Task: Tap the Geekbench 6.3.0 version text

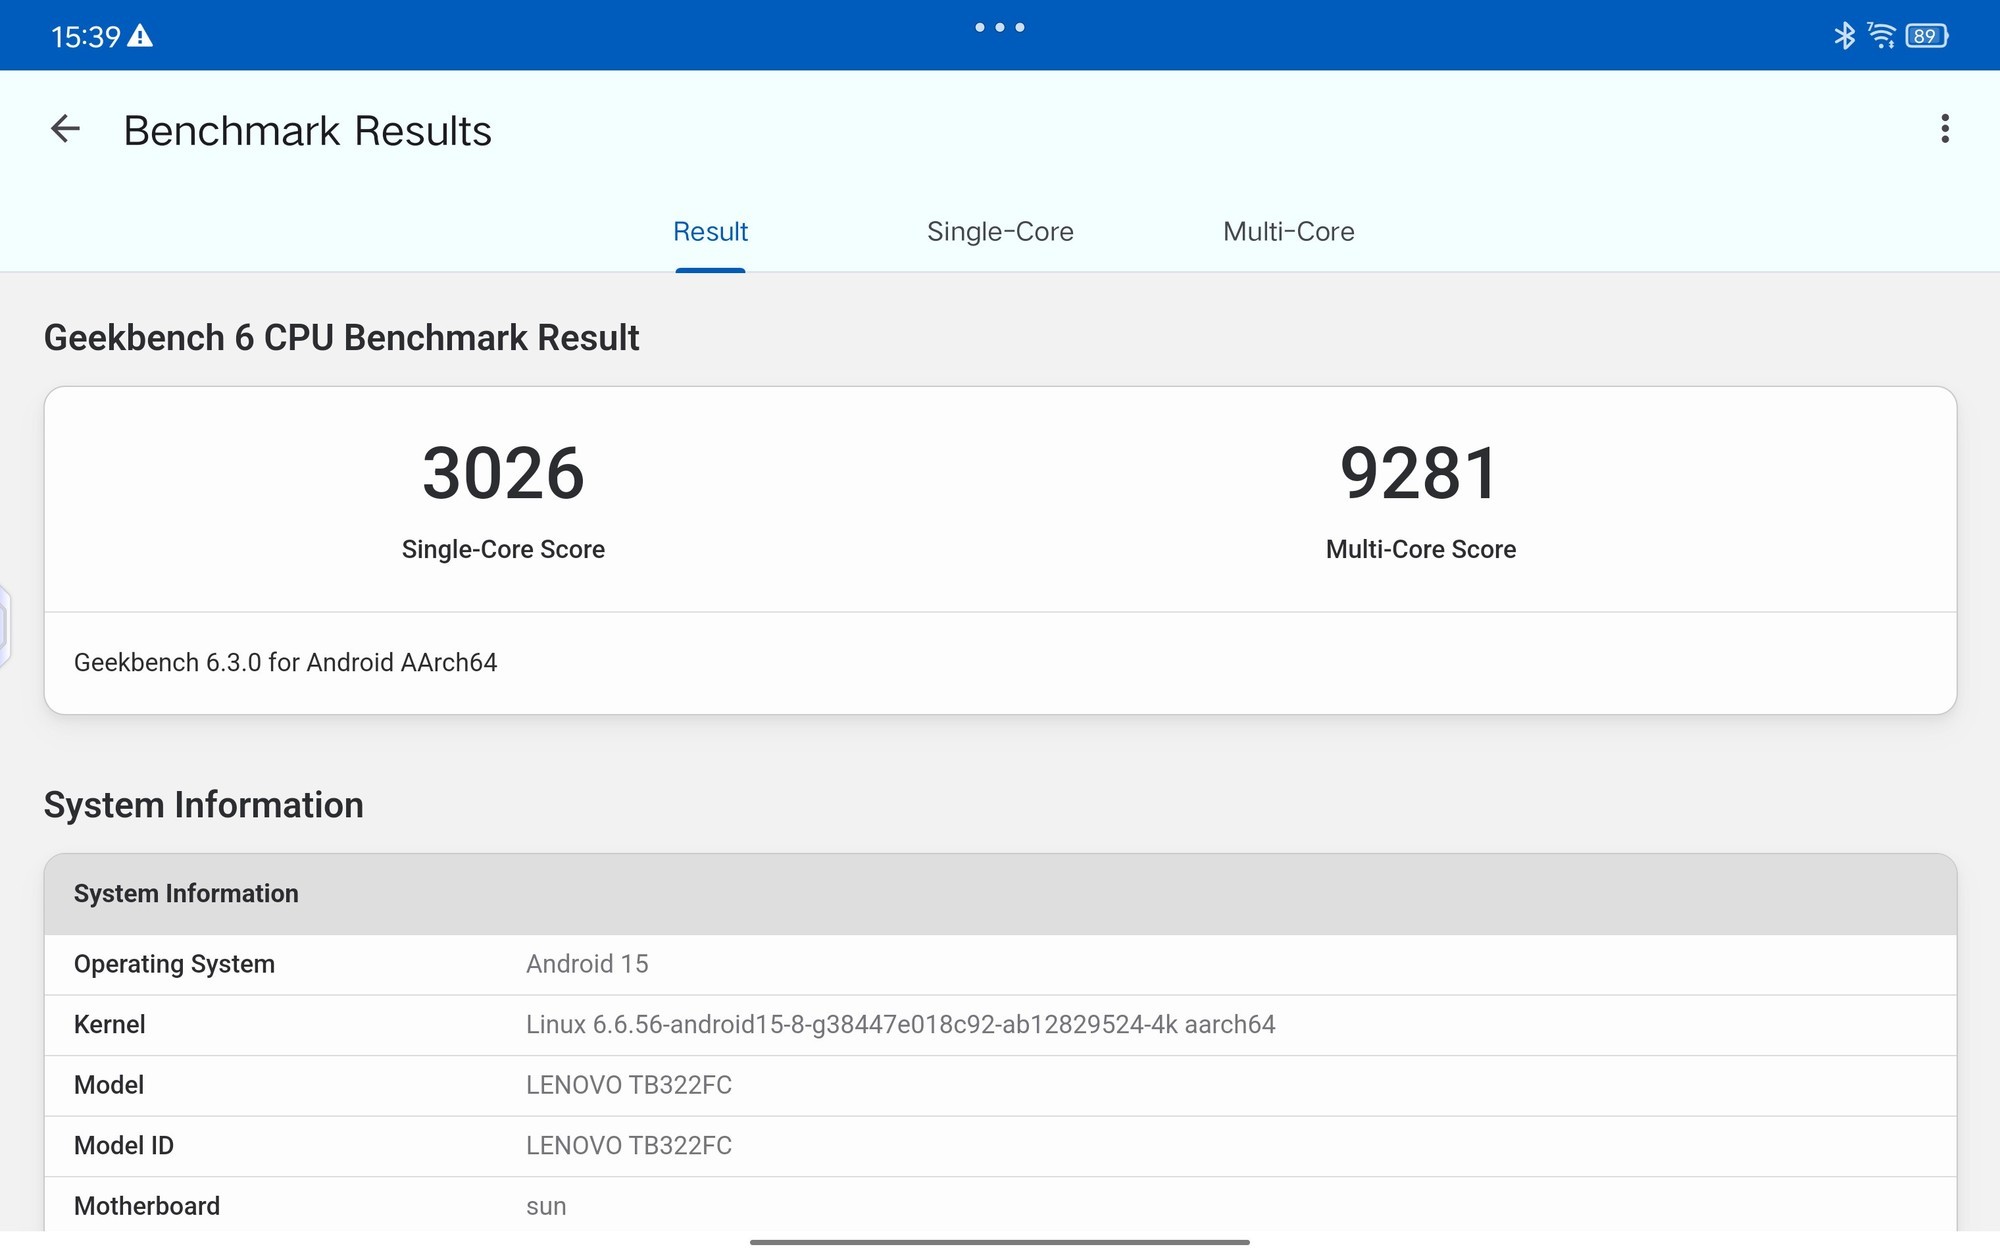Action: (x=285, y=663)
